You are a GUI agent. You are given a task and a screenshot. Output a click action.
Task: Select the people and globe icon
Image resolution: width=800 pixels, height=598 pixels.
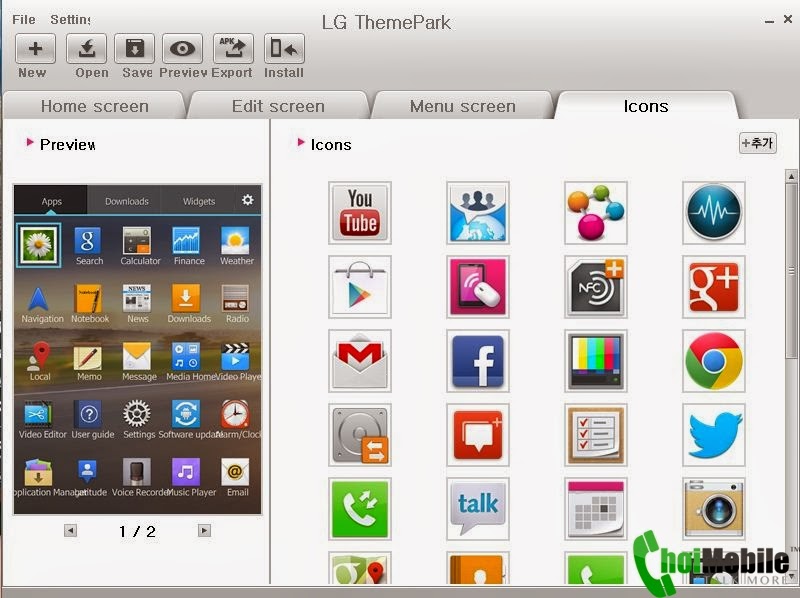478,213
